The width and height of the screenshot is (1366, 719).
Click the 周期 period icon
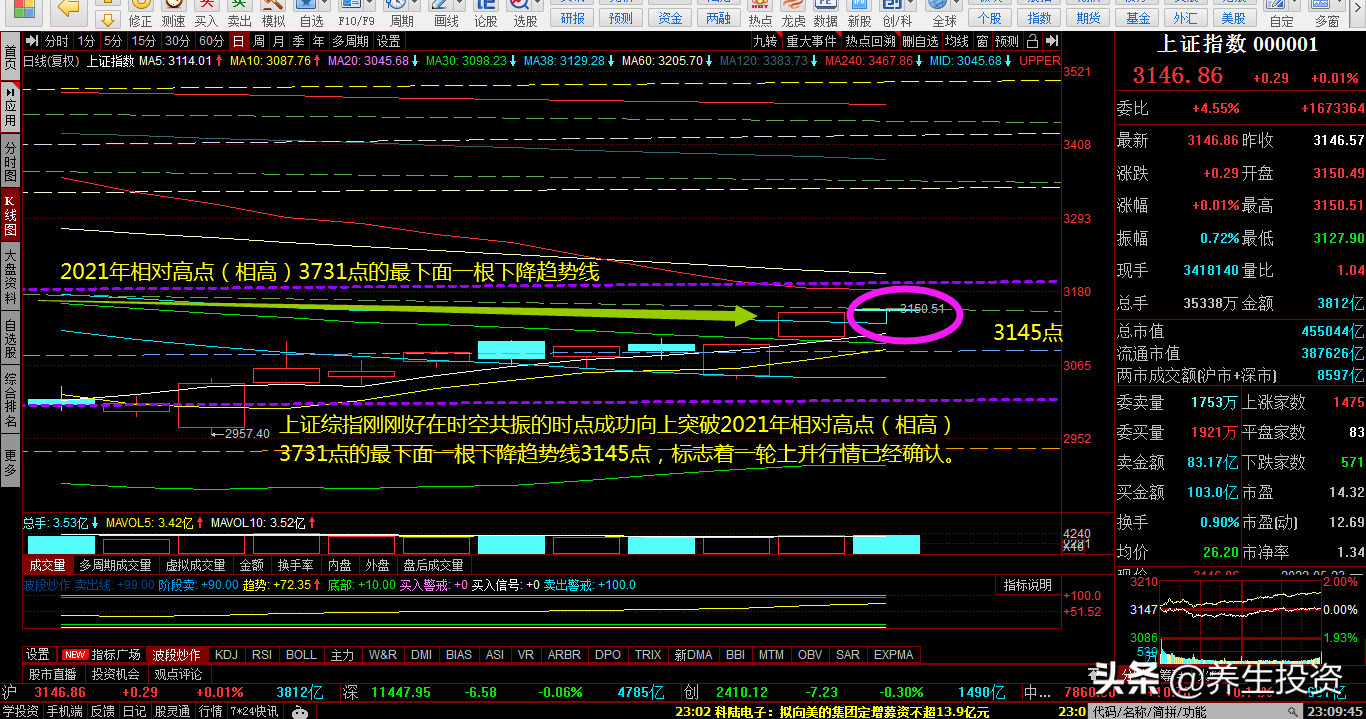(401, 13)
